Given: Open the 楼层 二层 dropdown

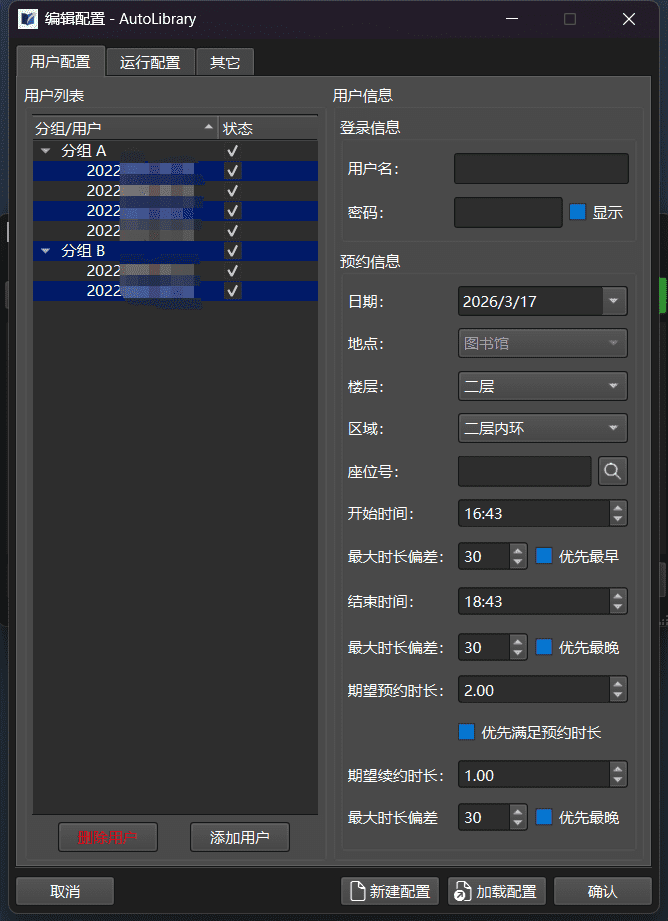Looking at the screenshot, I should (542, 386).
